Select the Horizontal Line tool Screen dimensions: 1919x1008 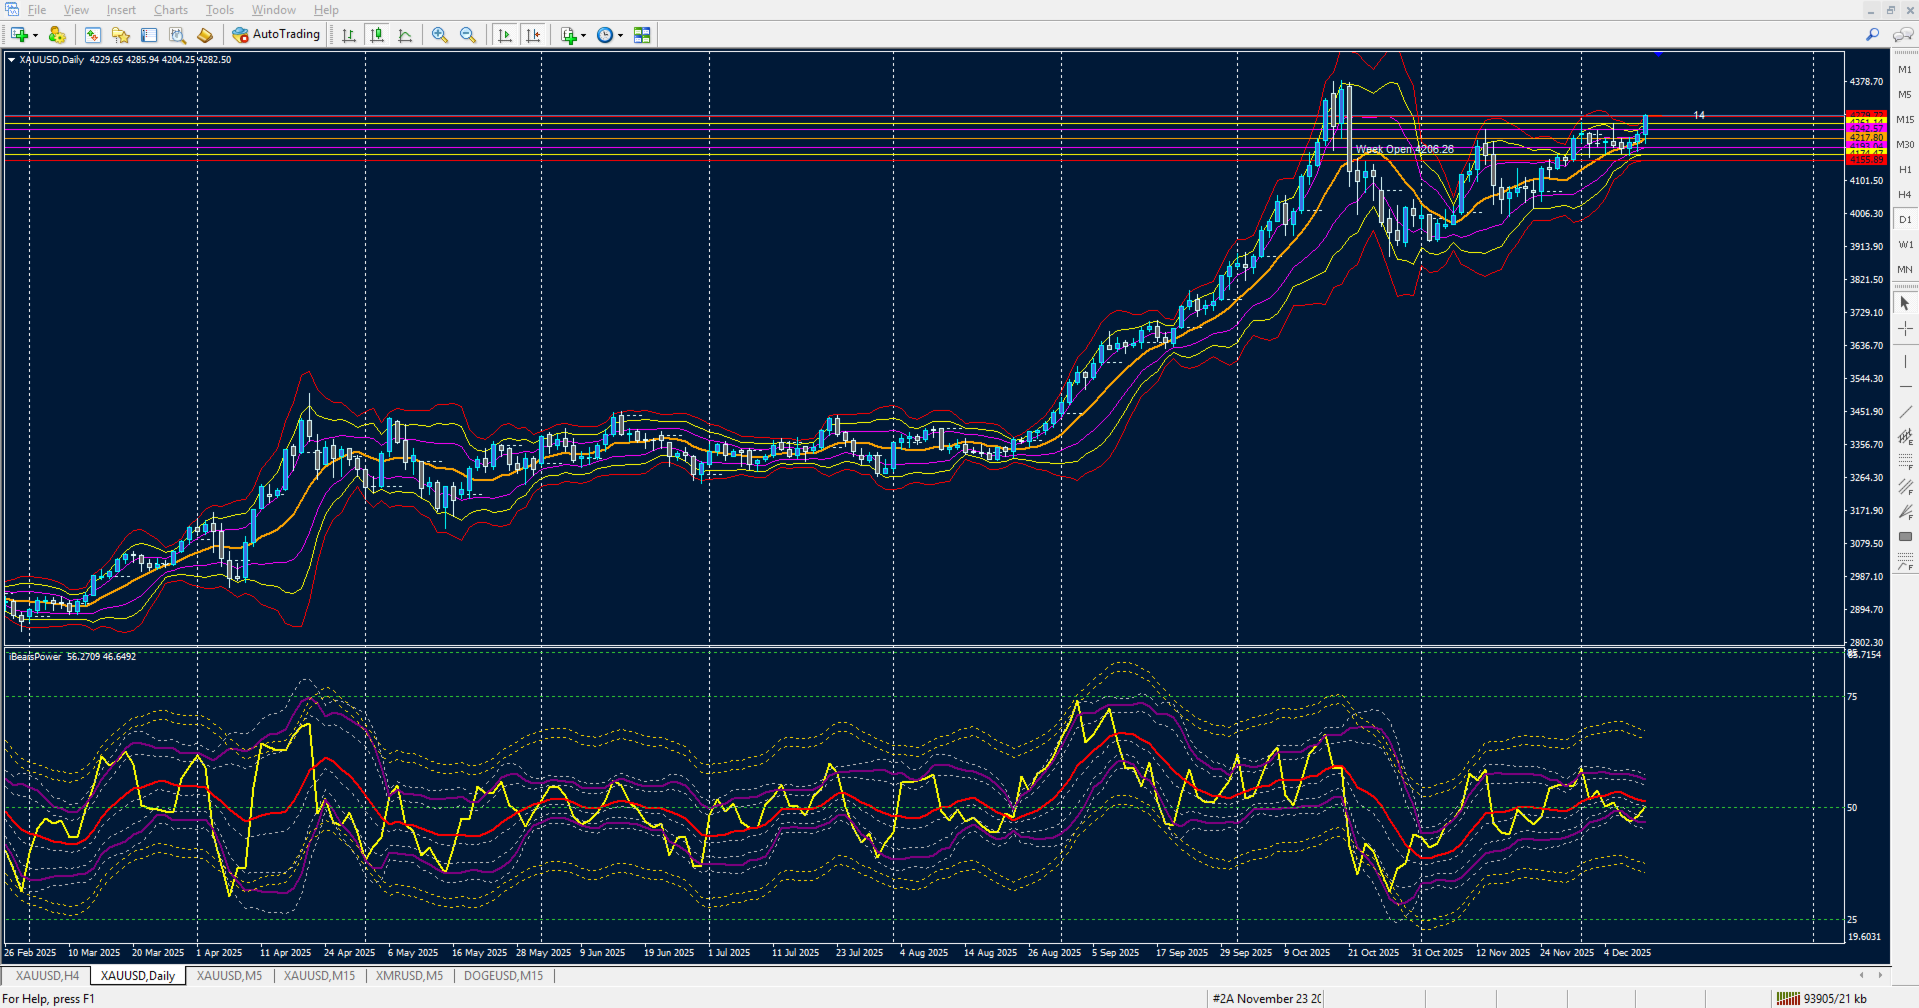point(1905,387)
